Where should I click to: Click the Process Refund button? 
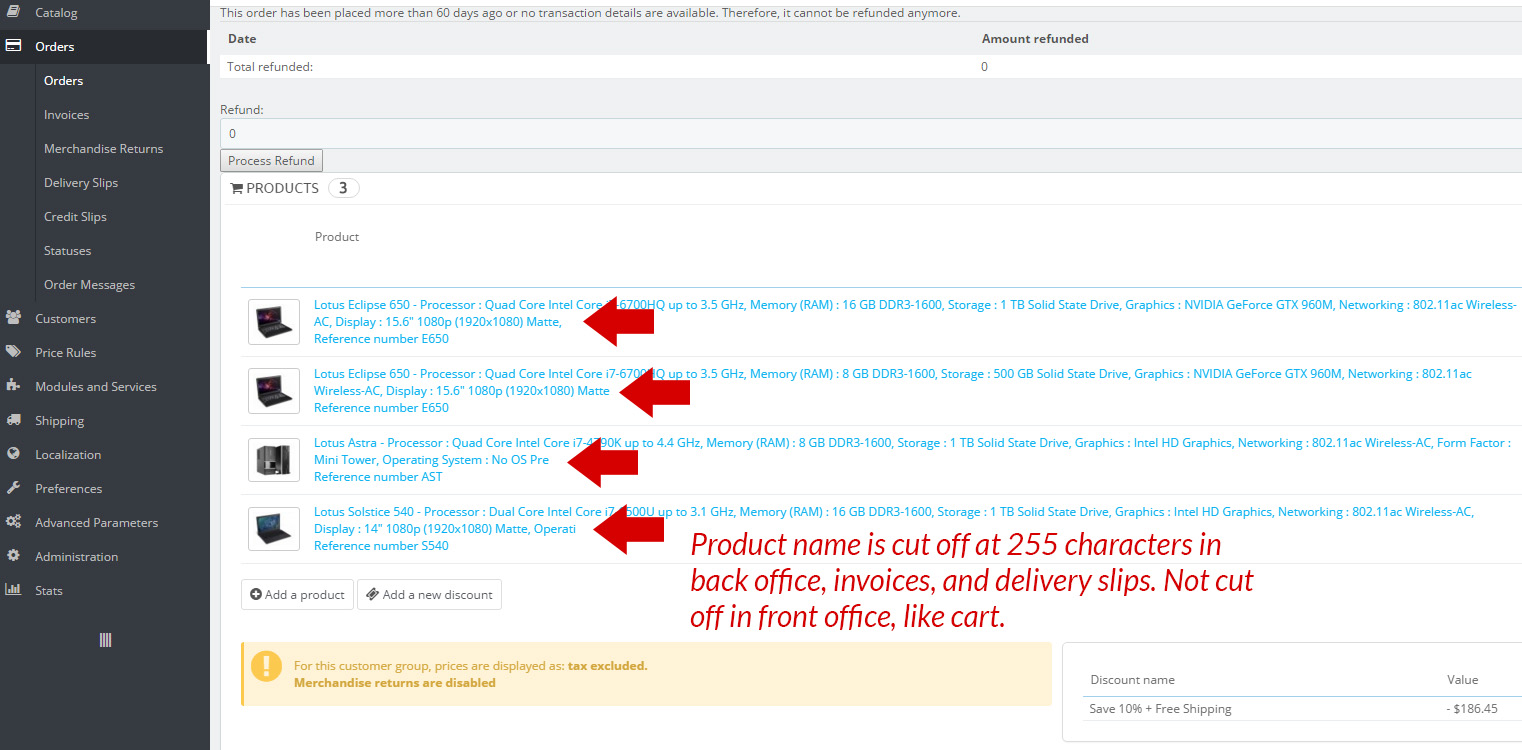271,161
